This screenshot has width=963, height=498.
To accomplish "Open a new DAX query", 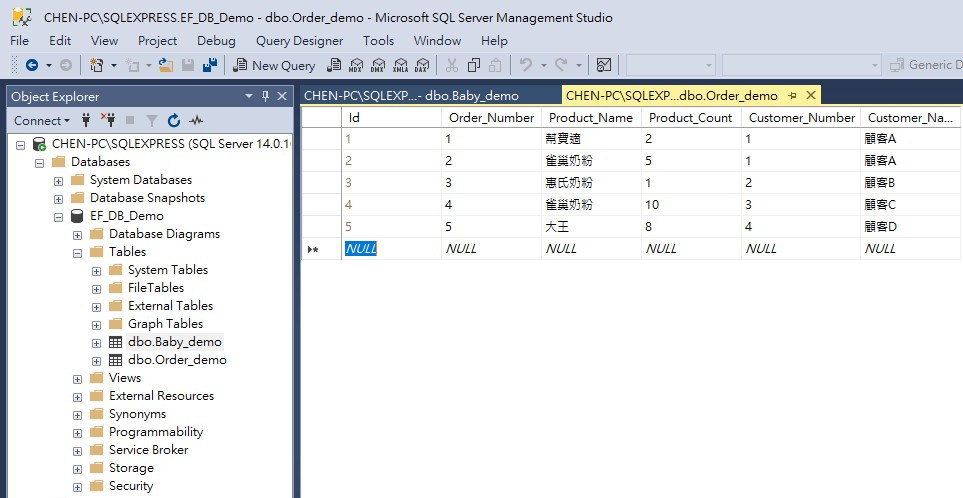I will click(x=422, y=64).
